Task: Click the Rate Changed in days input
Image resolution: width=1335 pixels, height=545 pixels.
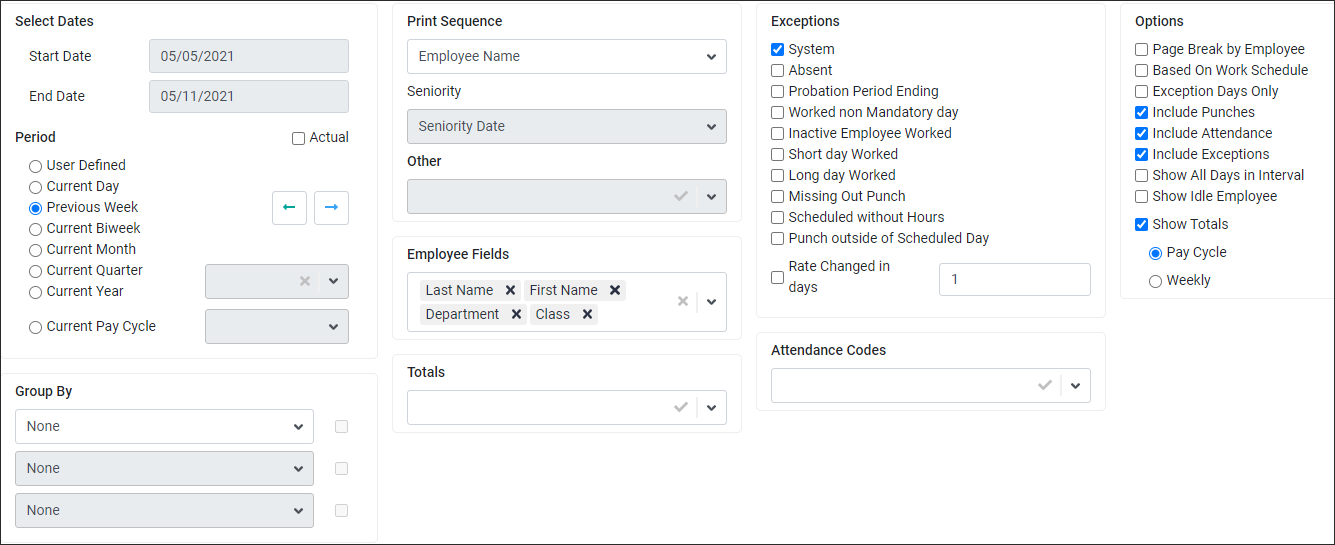Action: [x=1015, y=279]
